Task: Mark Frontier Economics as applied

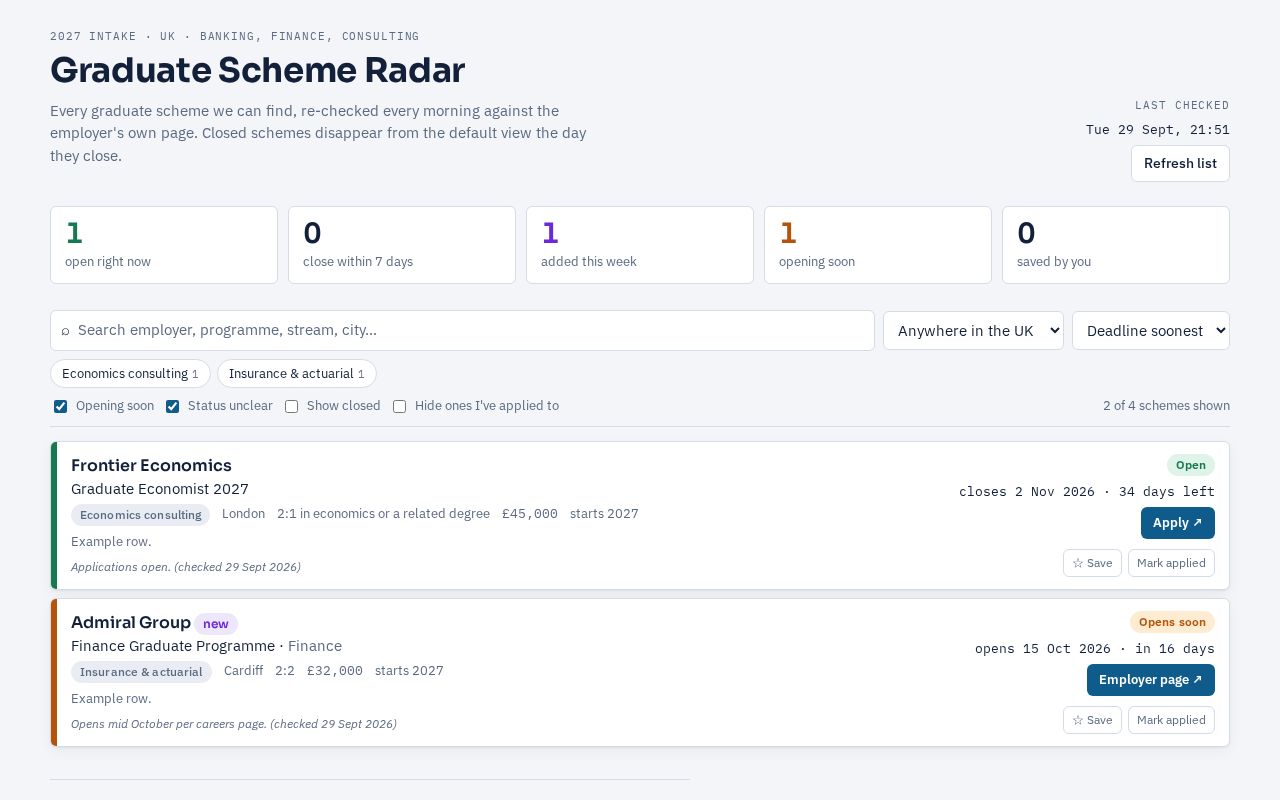Action: (x=1171, y=563)
